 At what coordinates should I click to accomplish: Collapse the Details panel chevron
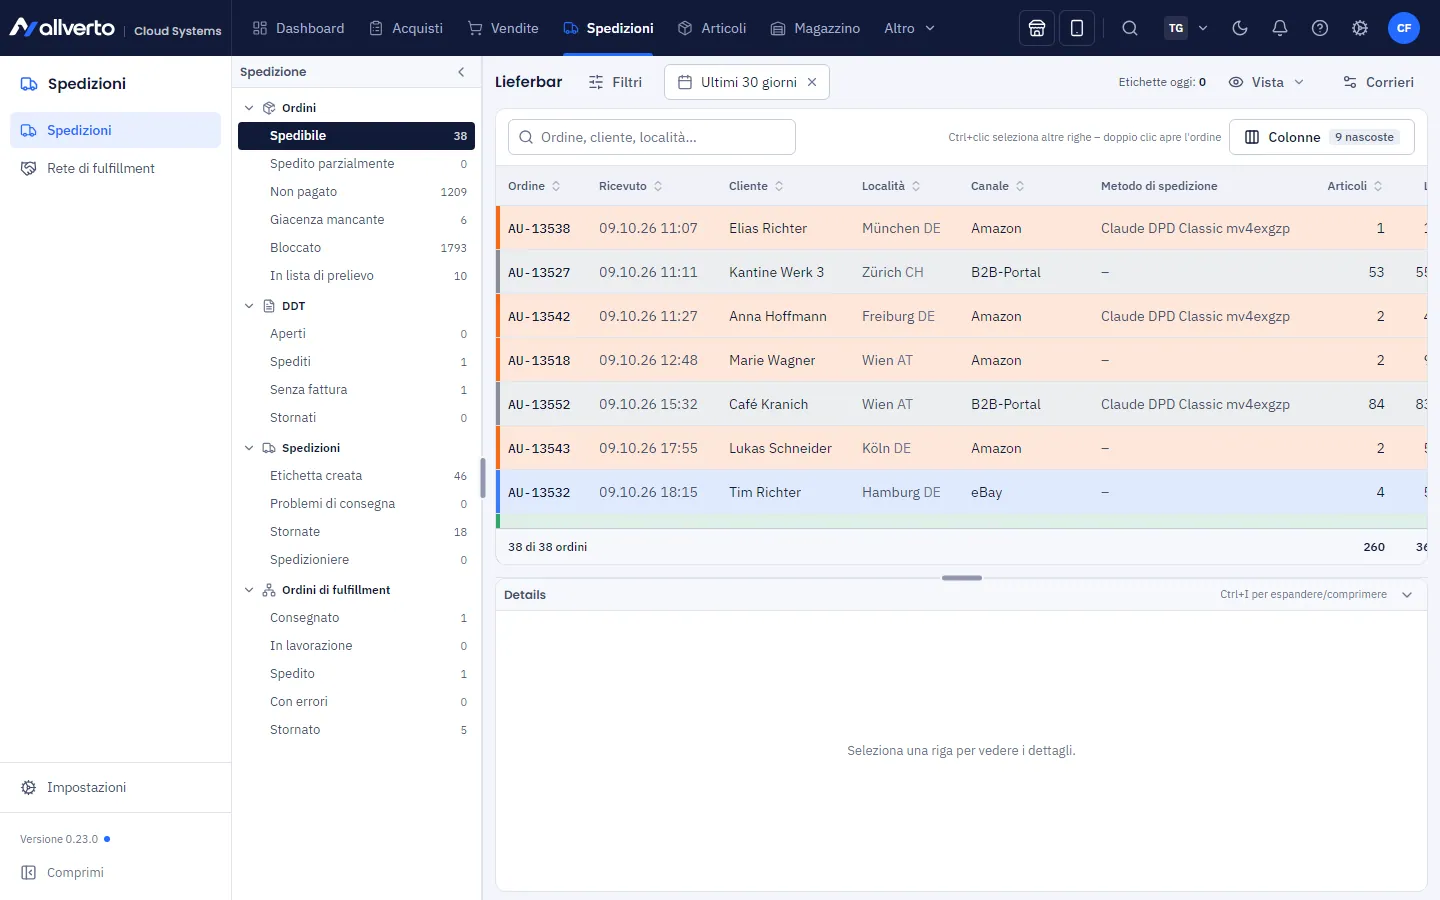click(x=1407, y=595)
